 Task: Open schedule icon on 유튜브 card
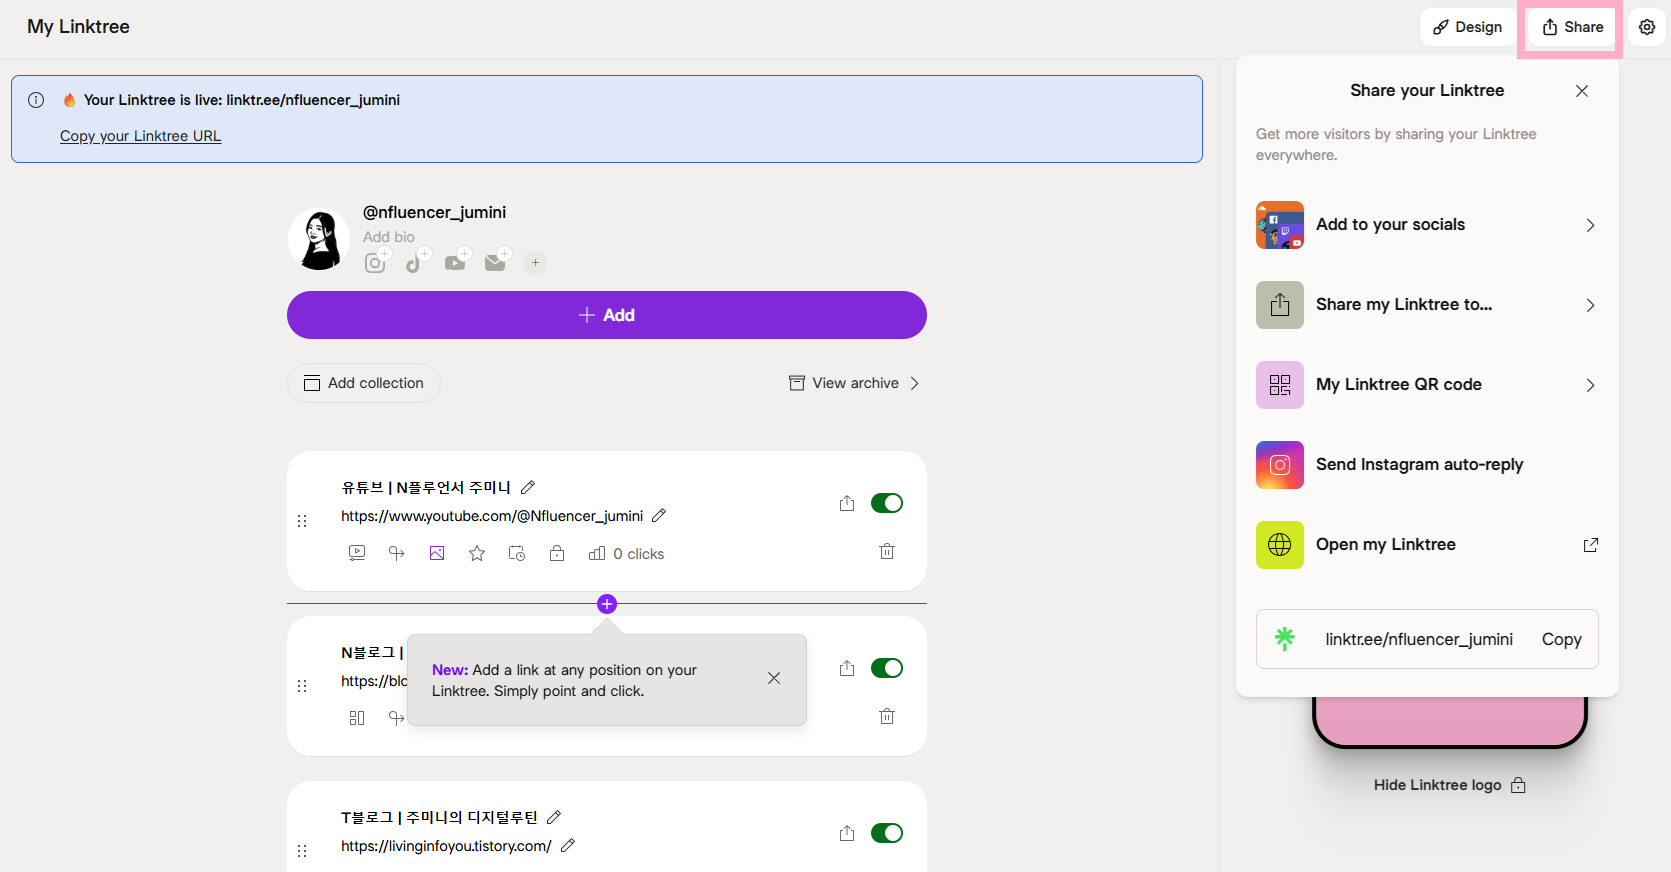517,553
